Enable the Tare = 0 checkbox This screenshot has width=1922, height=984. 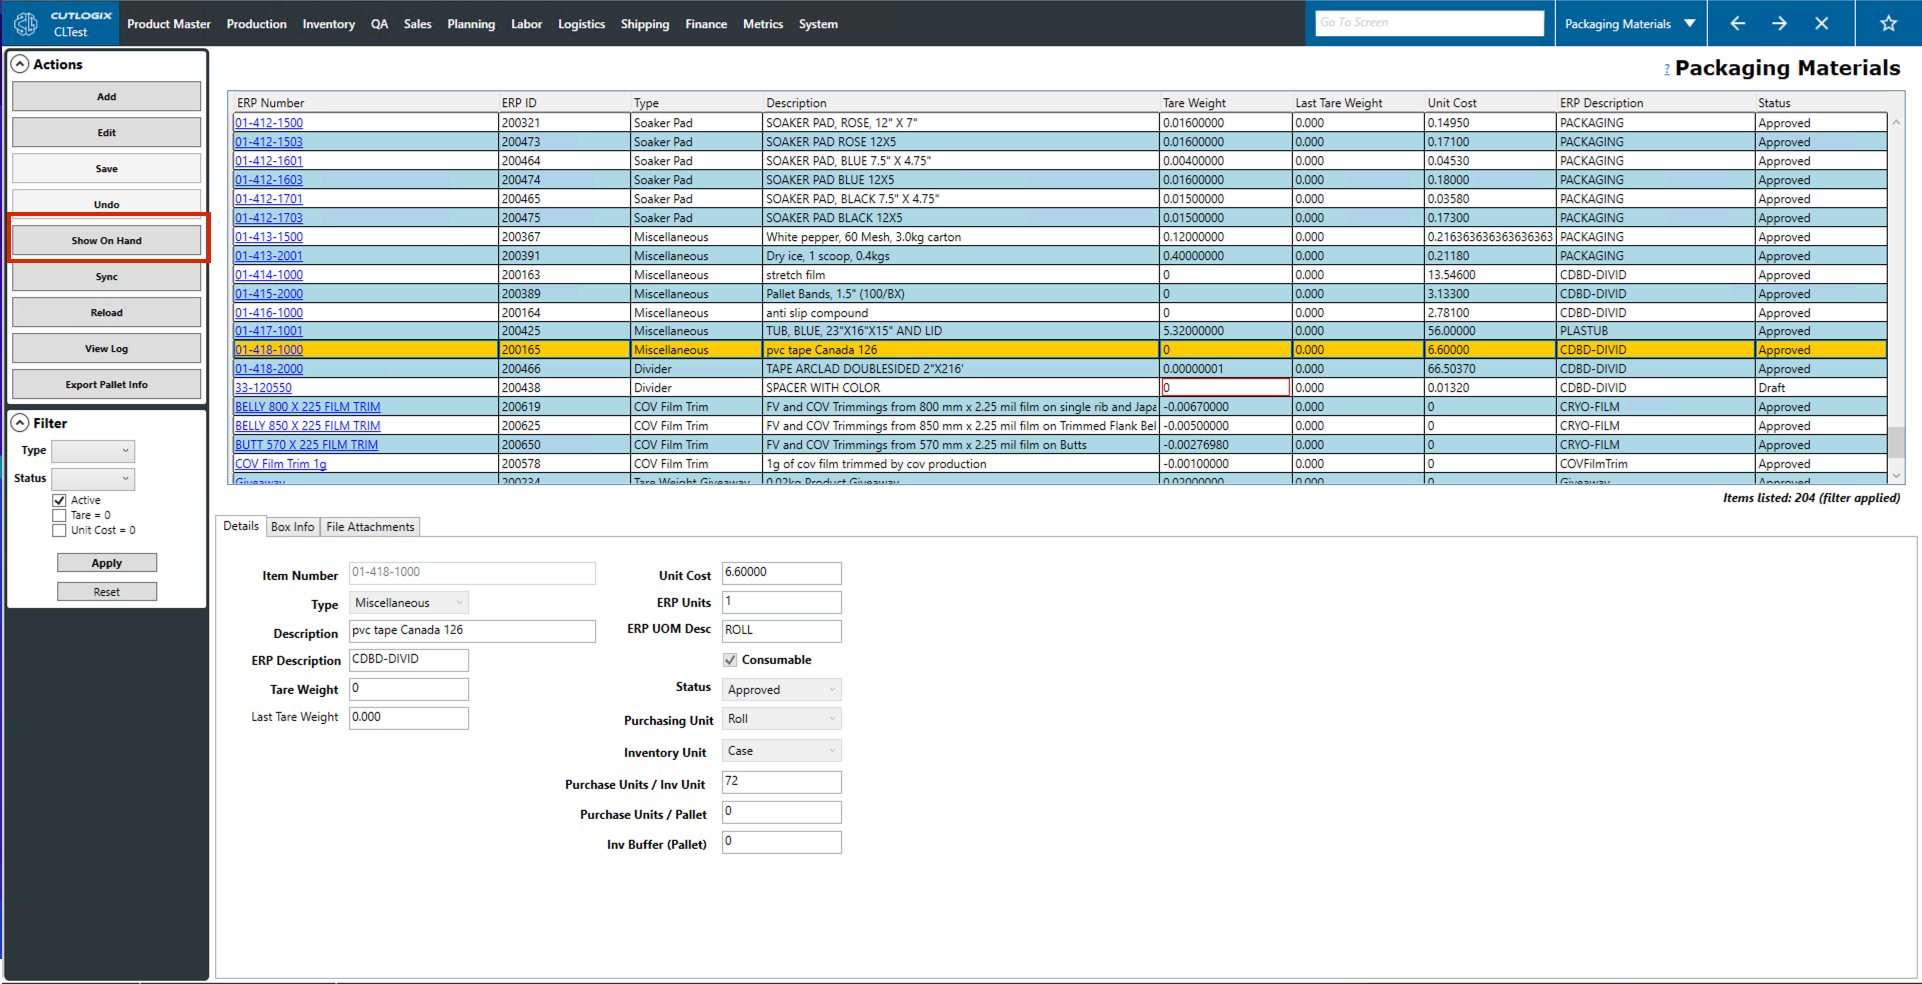pyautogui.click(x=60, y=515)
